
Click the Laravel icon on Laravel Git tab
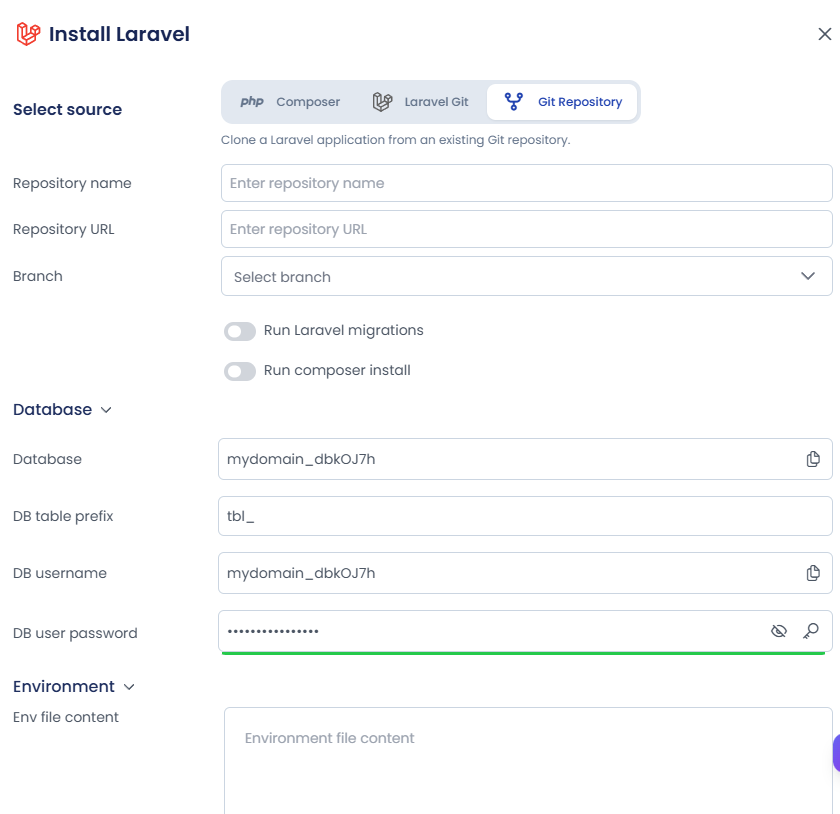point(382,102)
